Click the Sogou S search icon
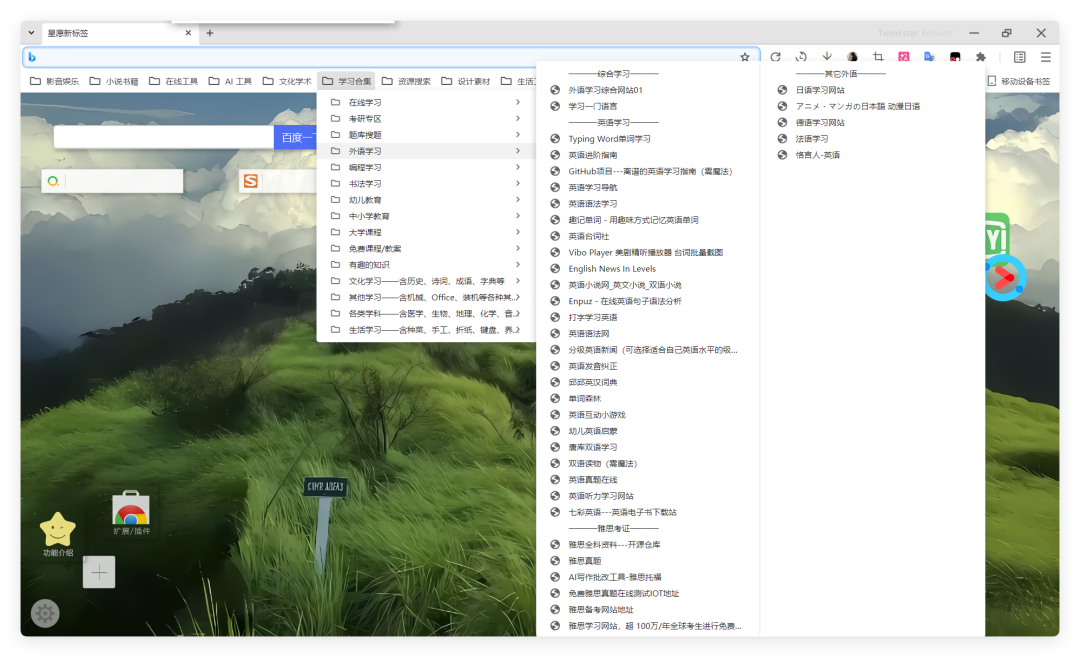Viewport: 1080px width, 657px height. coord(251,181)
